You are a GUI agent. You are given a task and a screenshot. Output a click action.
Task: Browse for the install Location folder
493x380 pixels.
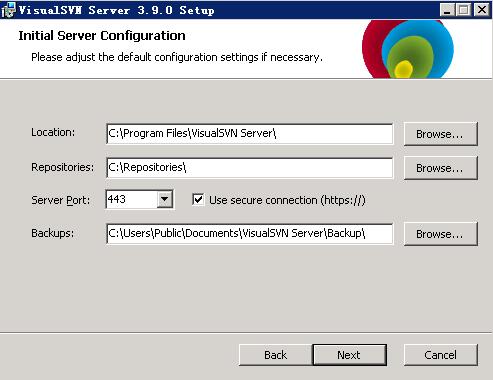pos(441,134)
